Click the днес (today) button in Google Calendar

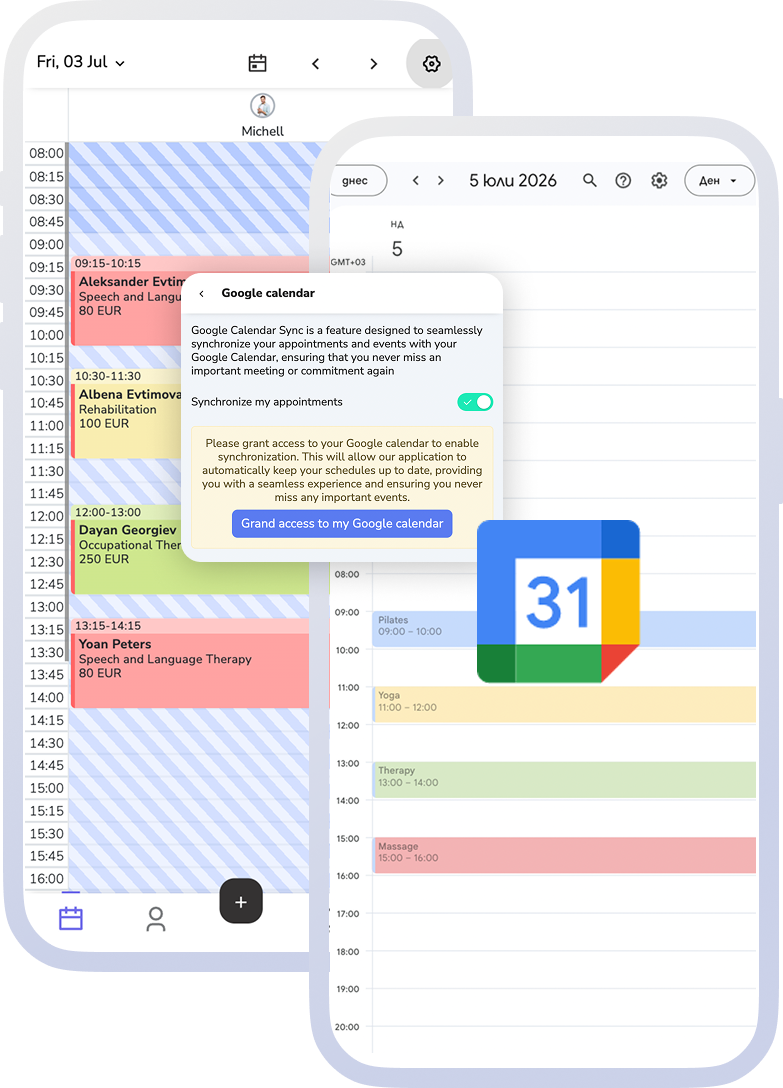pos(357,180)
